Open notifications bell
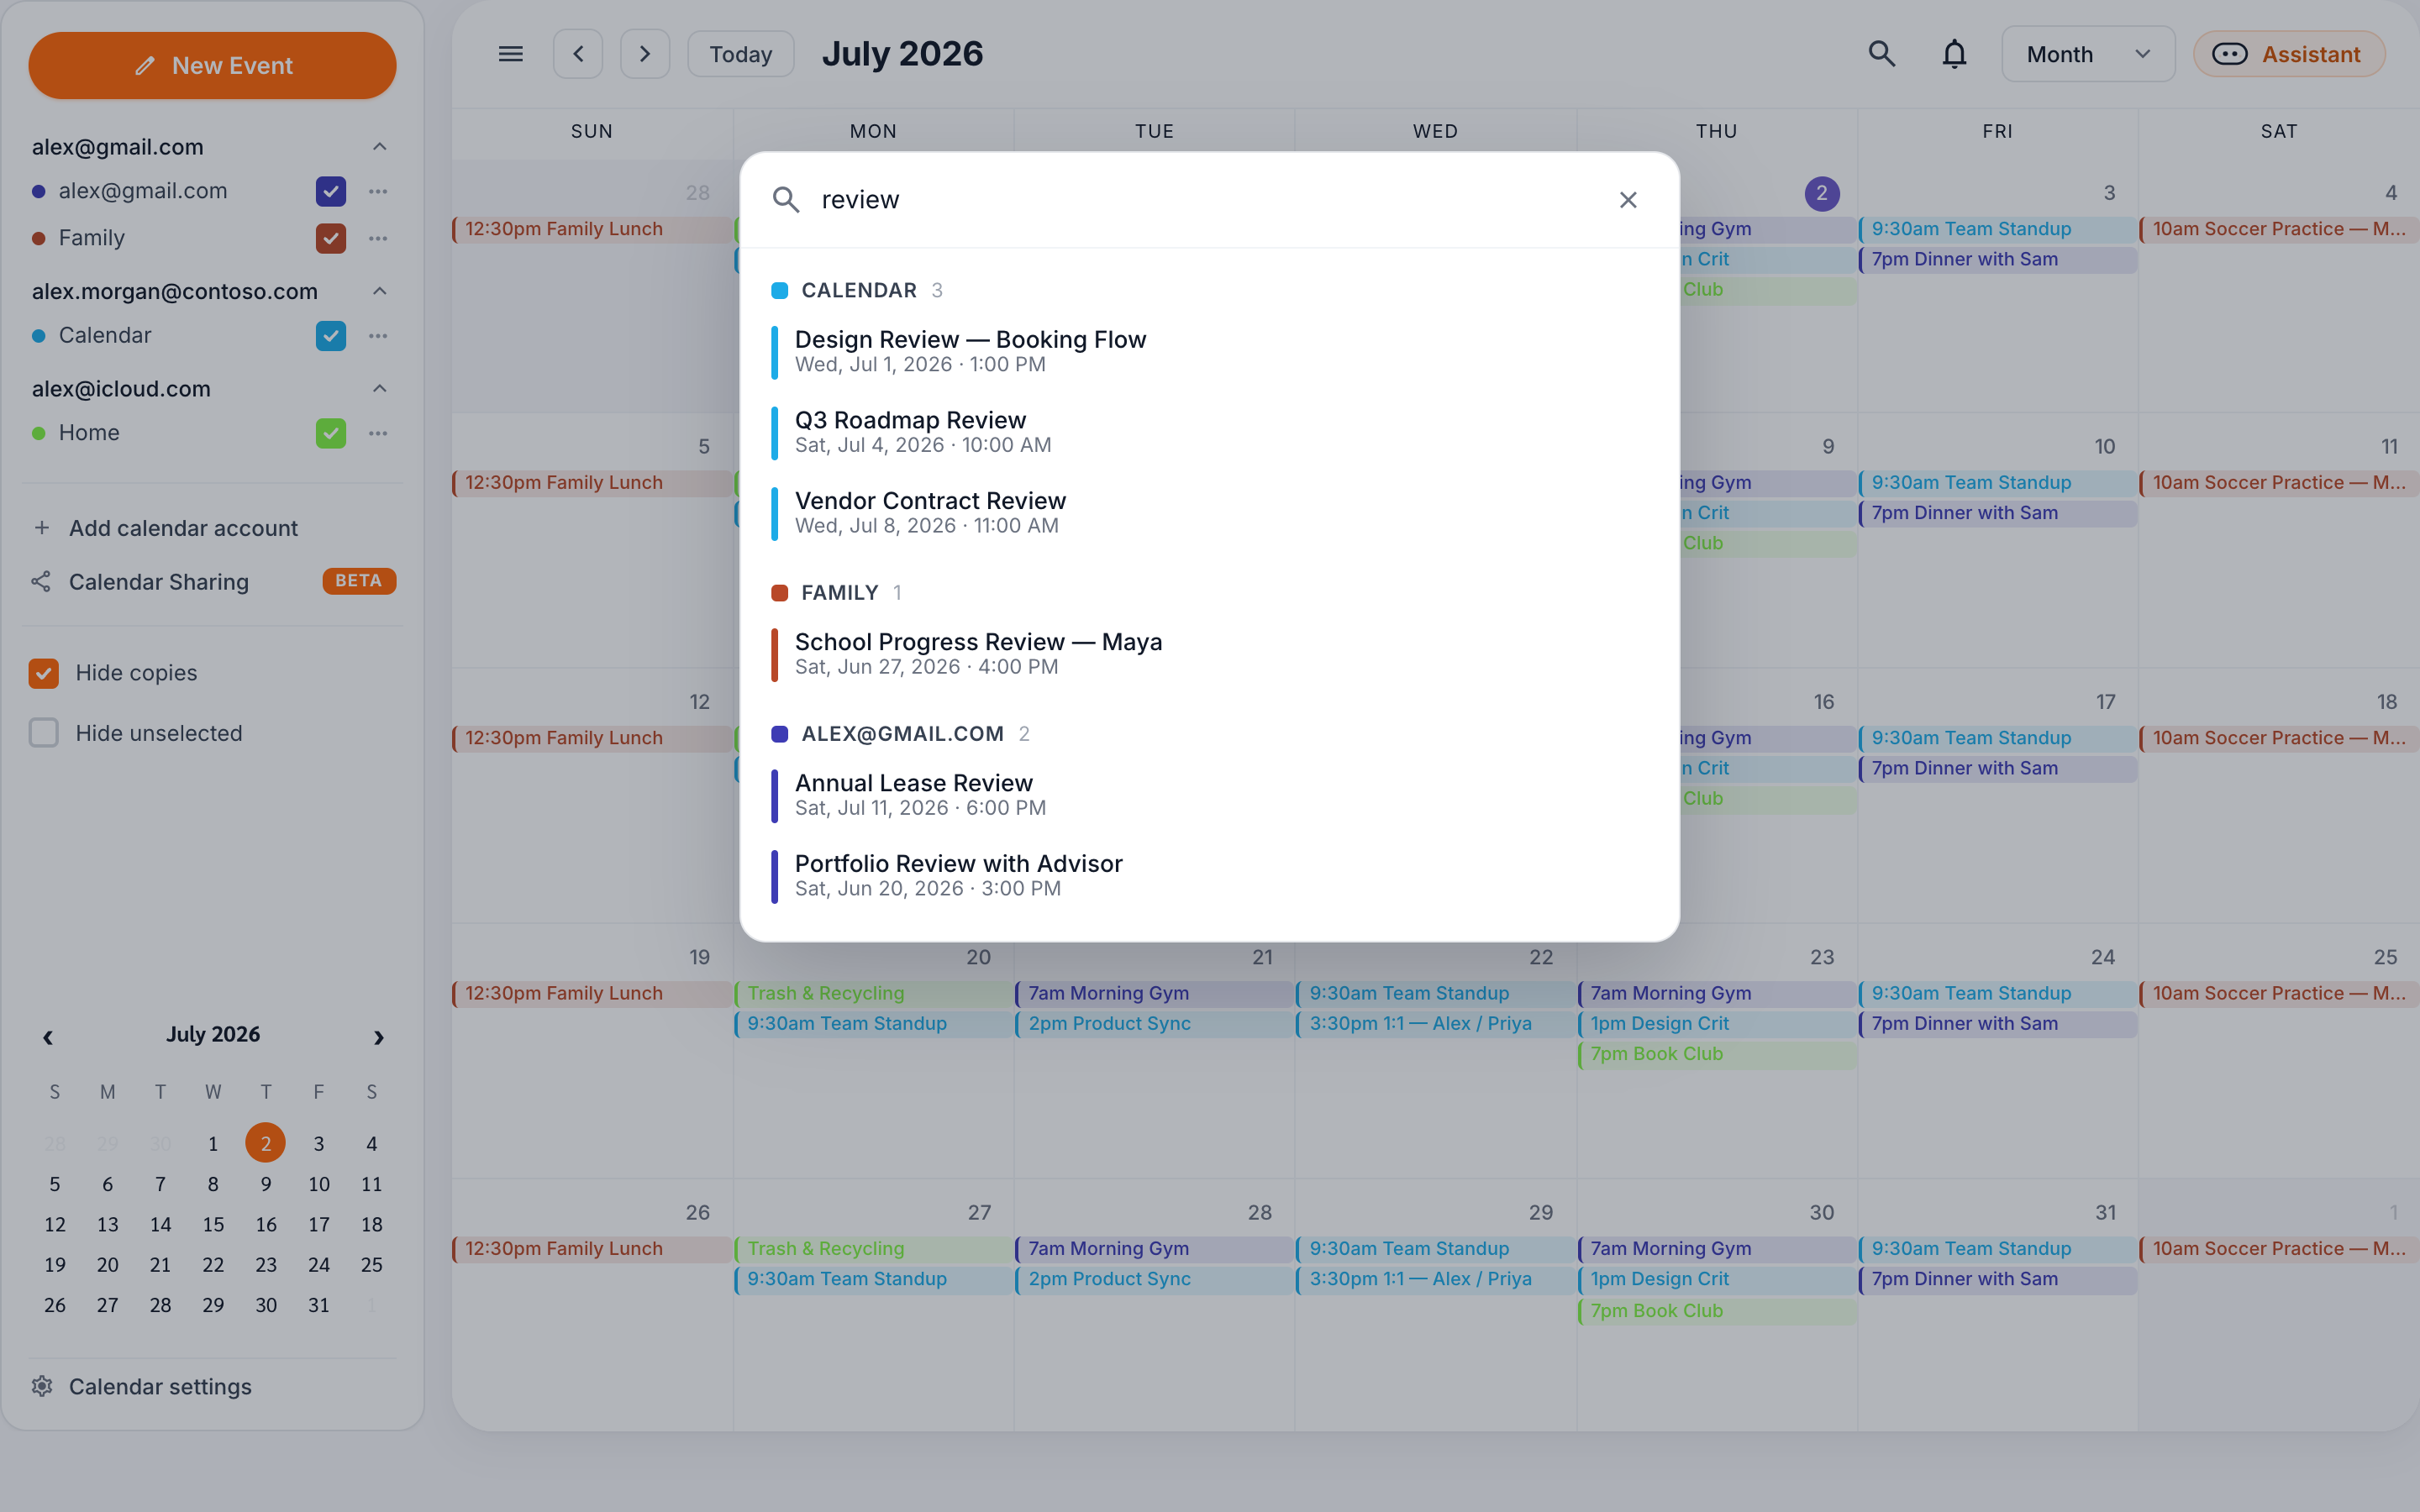2420x1512 pixels. (x=1954, y=54)
